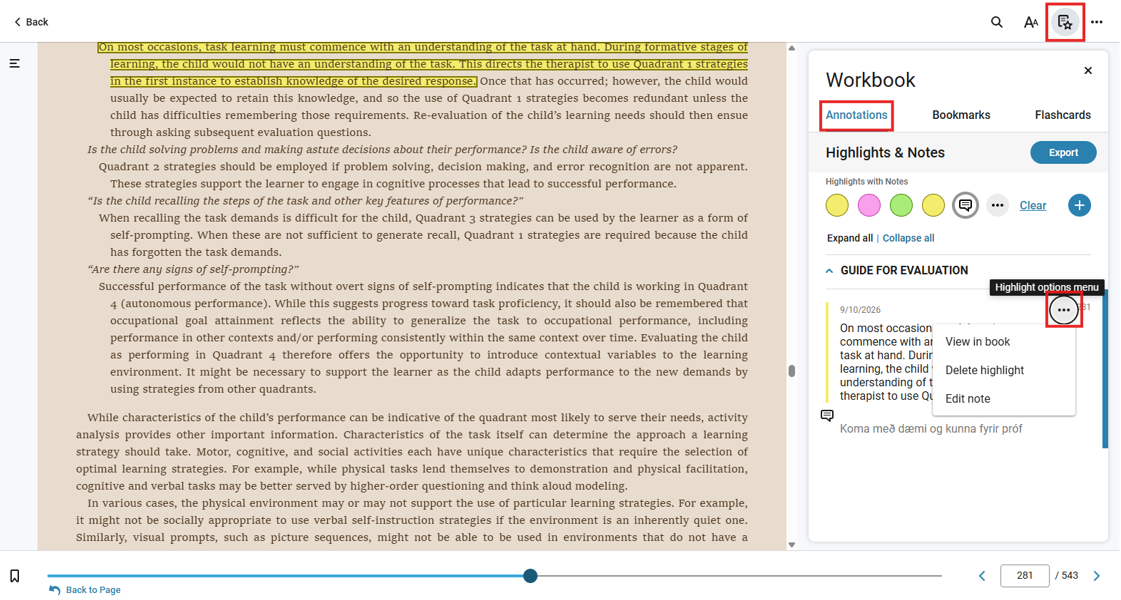The image size is (1121, 600).
Task: Click Collapse all
Action: pos(908,238)
